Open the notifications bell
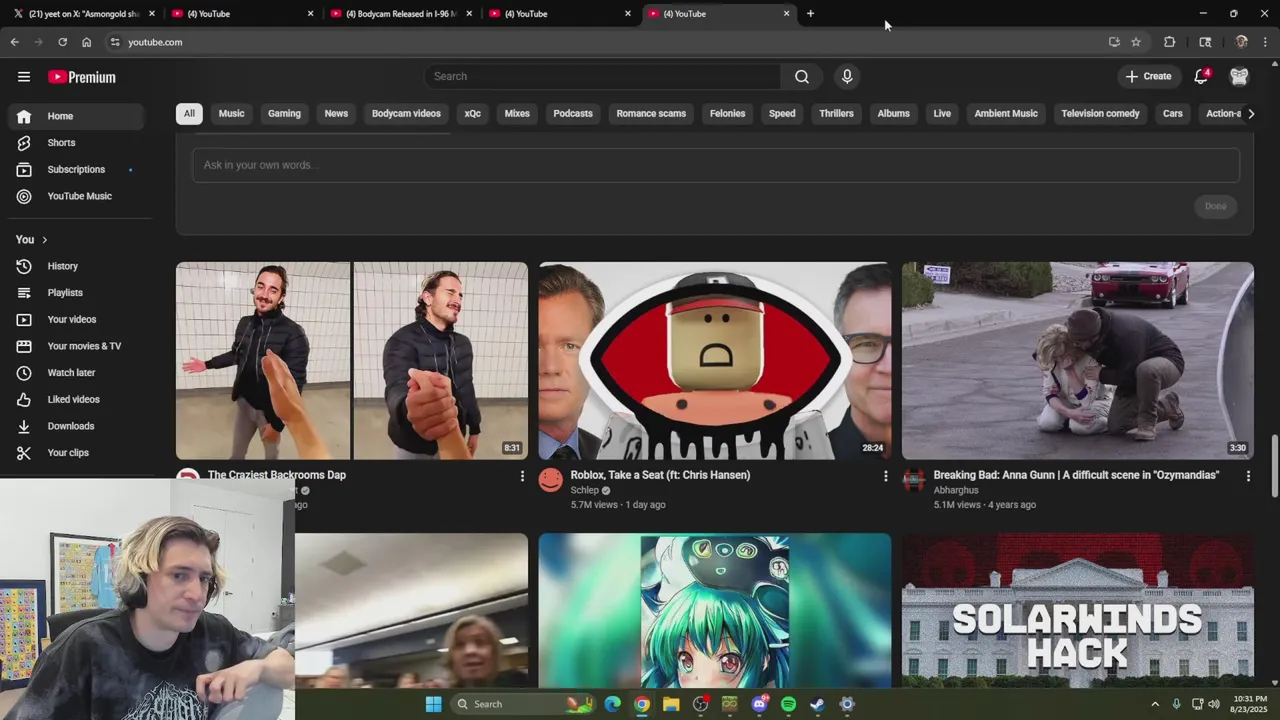This screenshot has height=720, width=1280. tap(1202, 77)
